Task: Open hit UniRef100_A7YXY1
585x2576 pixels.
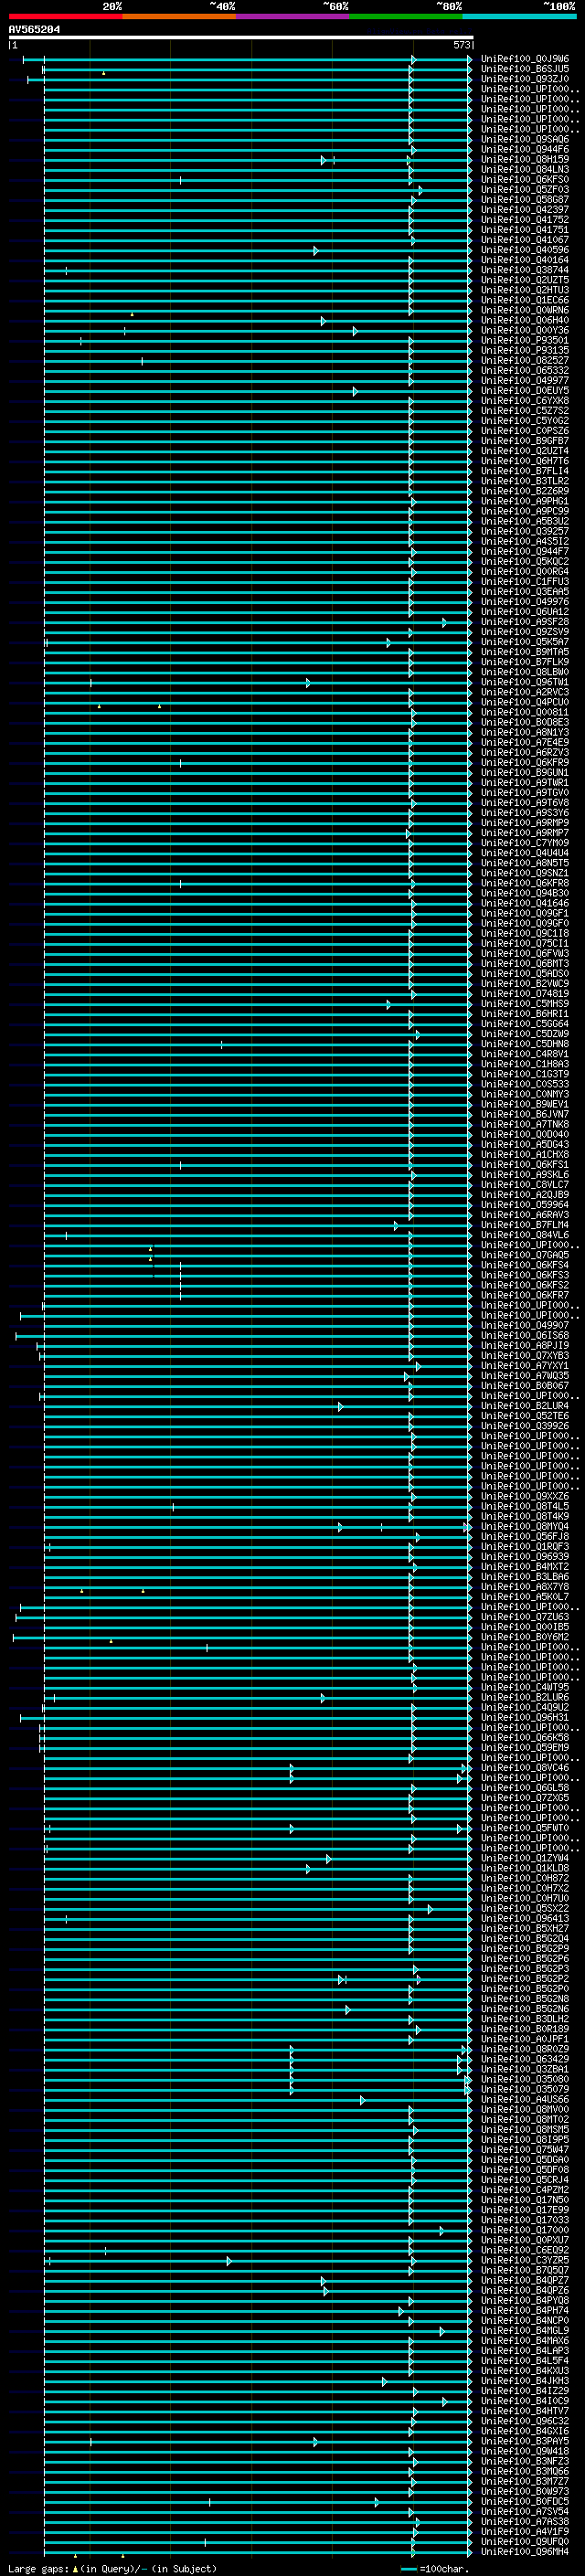Action: [x=525, y=1365]
